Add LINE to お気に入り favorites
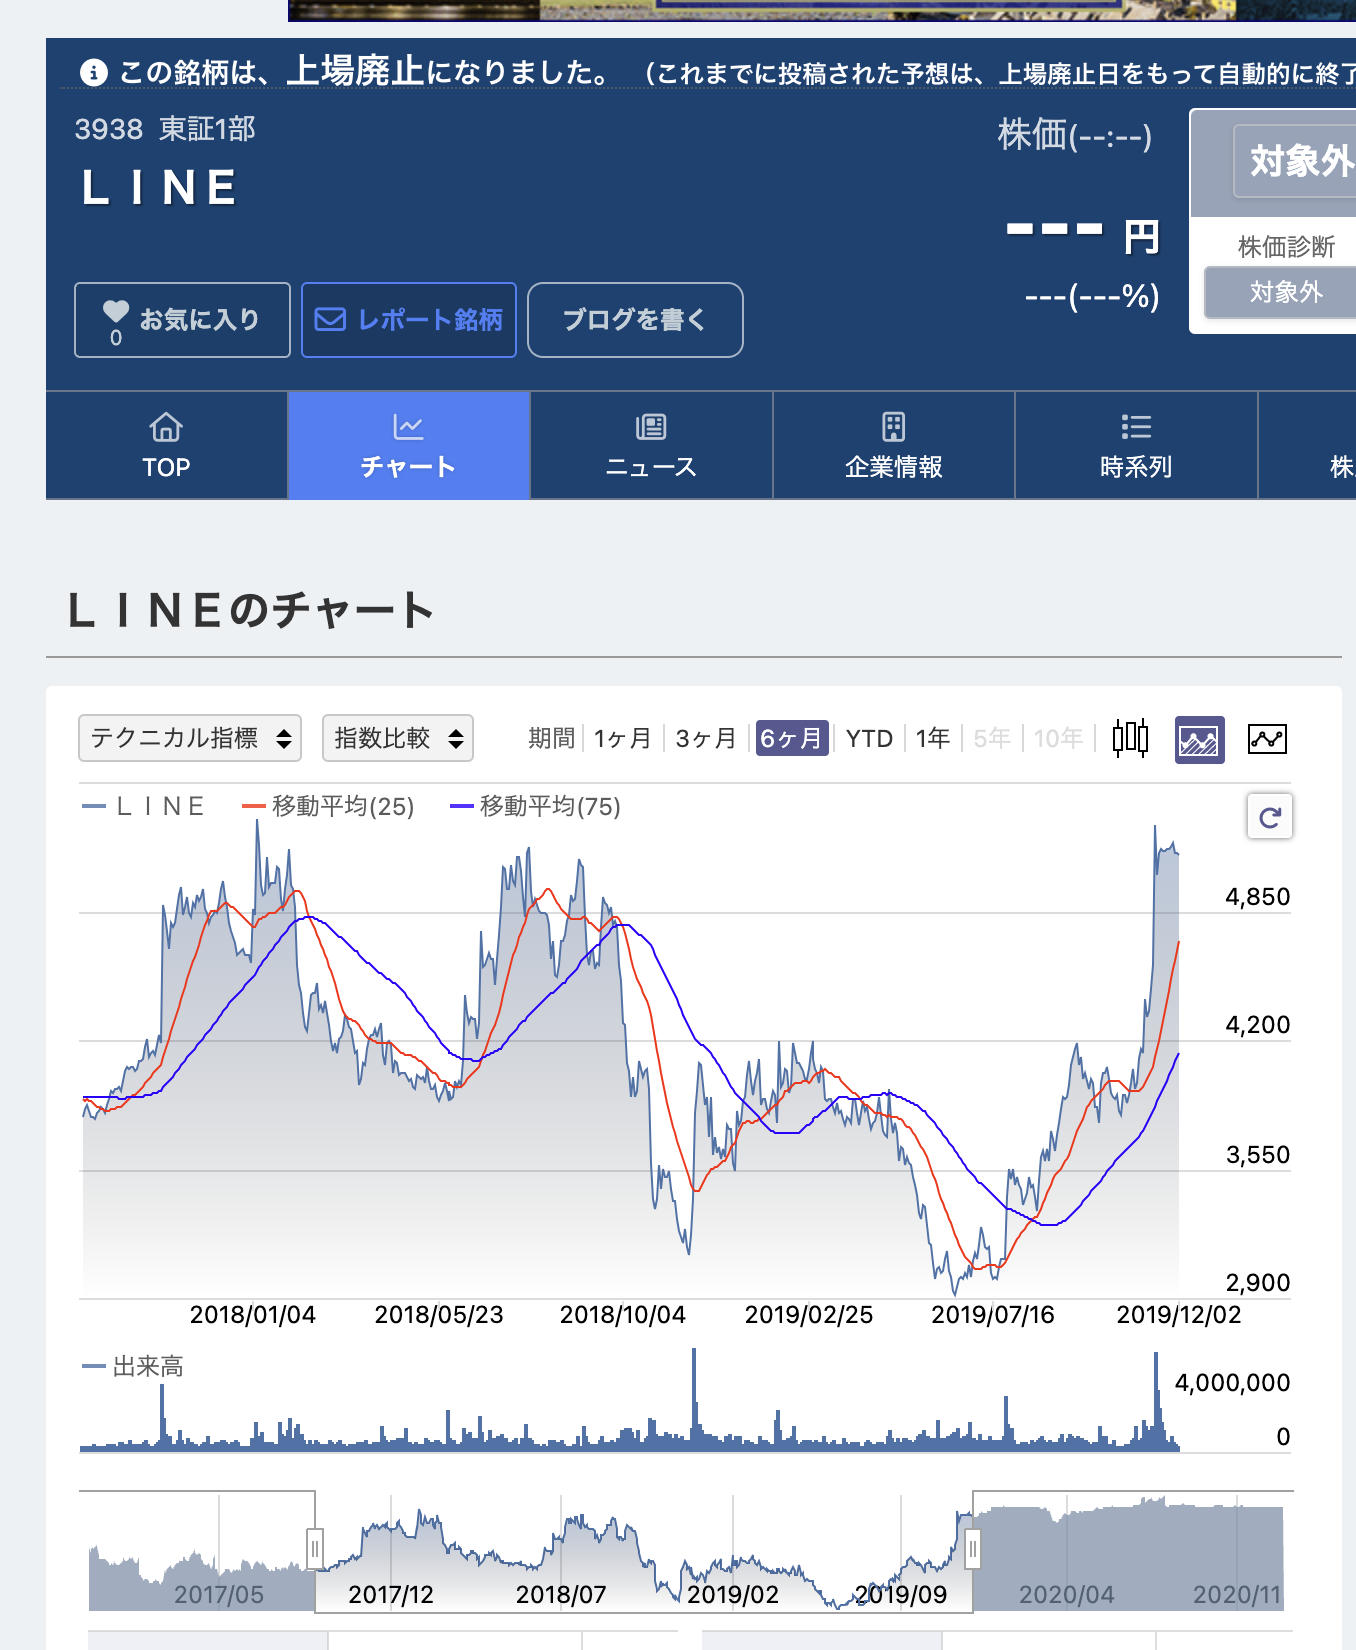The width and height of the screenshot is (1356, 1650). click(x=182, y=320)
